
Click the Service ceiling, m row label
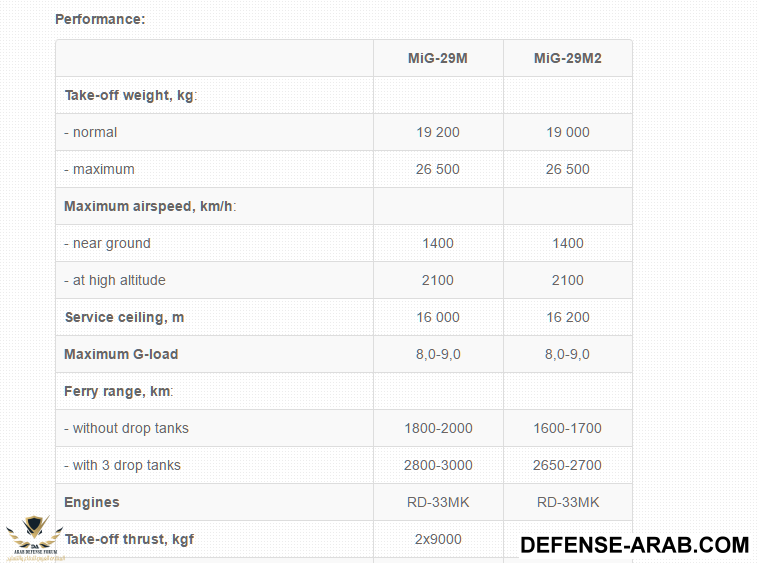(124, 317)
